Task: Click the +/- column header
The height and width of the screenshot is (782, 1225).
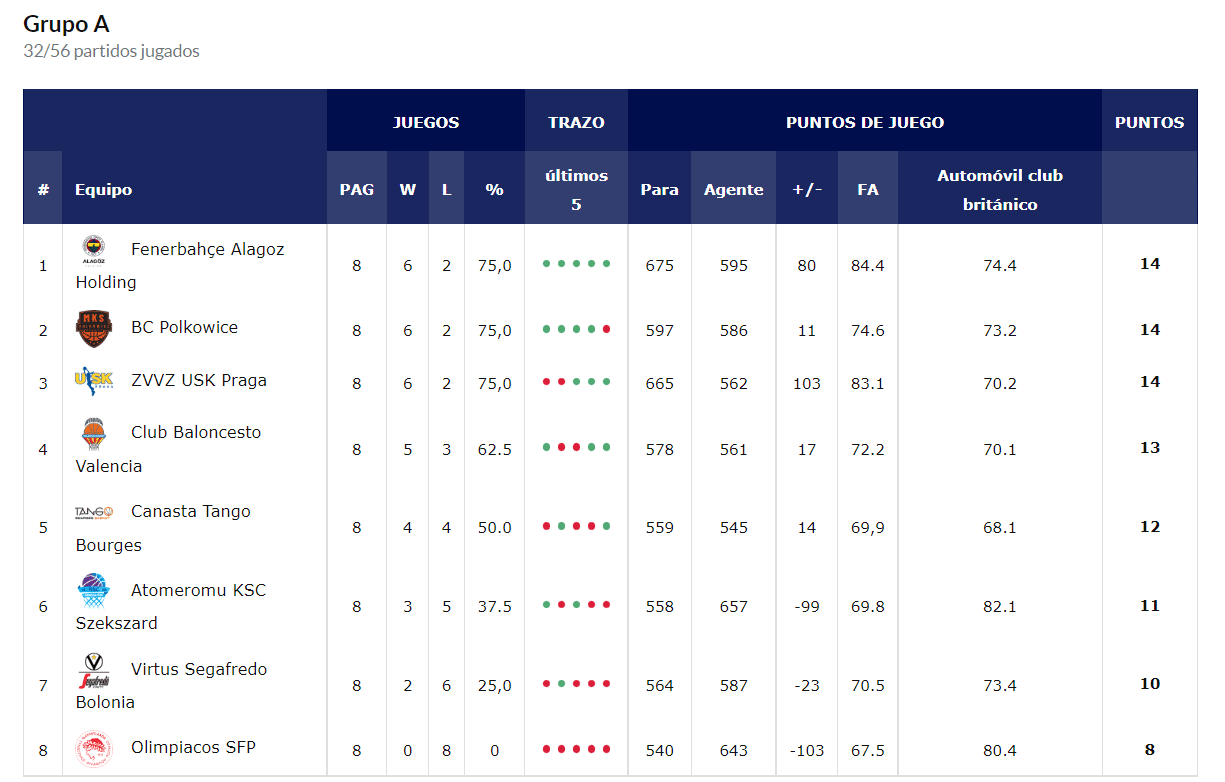Action: tap(806, 189)
